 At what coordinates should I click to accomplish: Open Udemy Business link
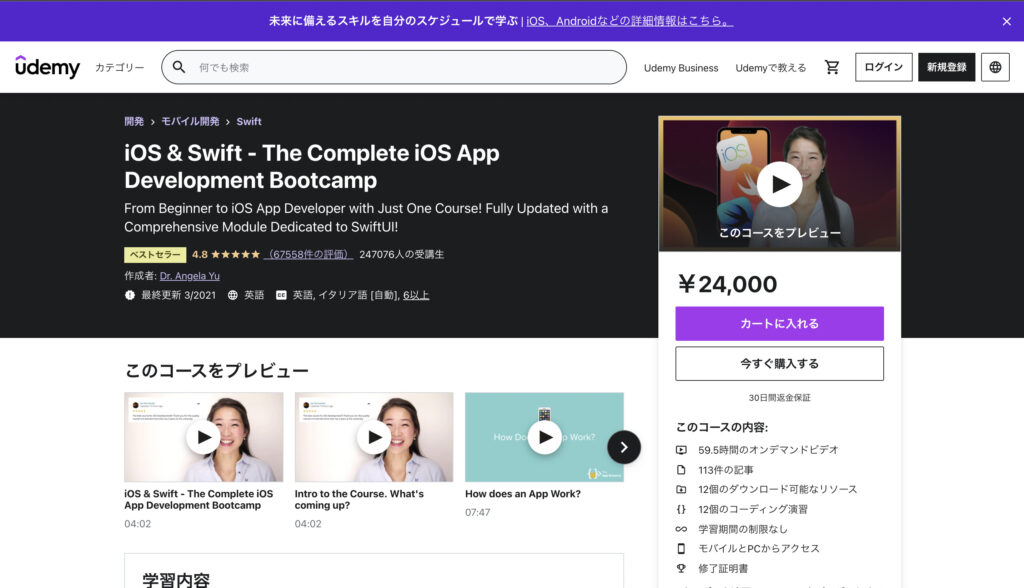(x=681, y=68)
